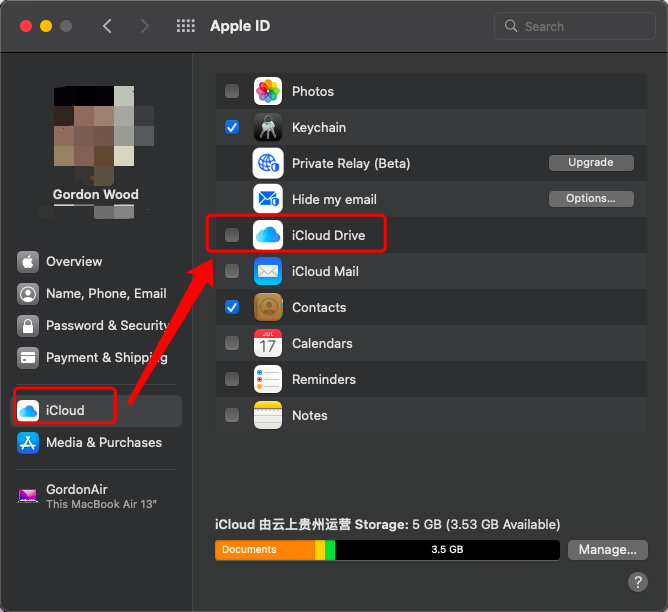Click the Reminders row label
This screenshot has width=668, height=612.
coord(324,379)
